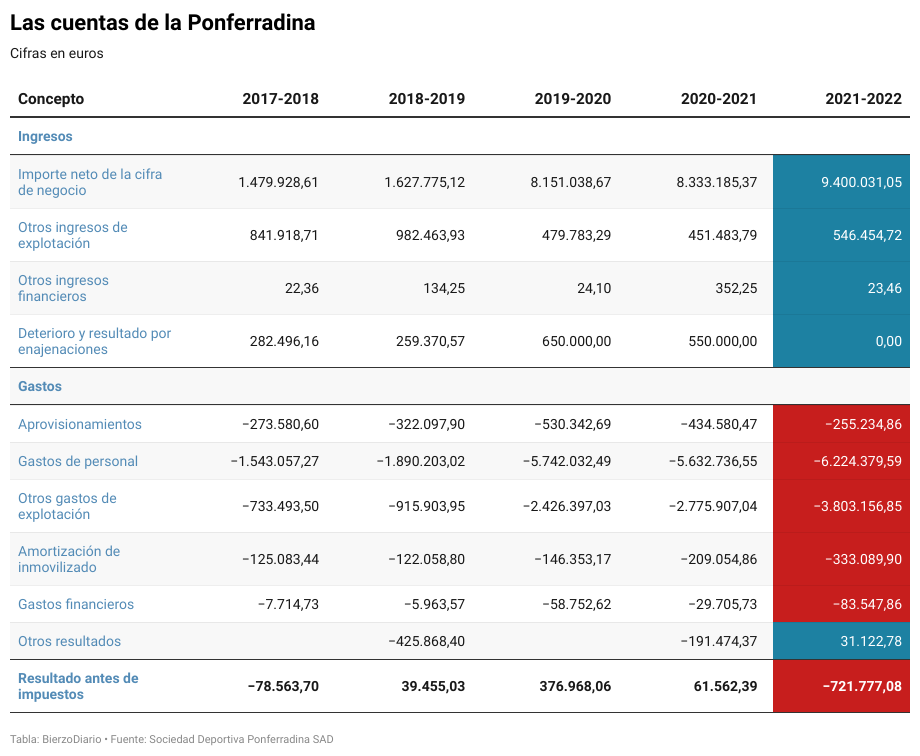This screenshot has height=756, width=920.
Task: Select the value −425.868,40
Action: [427, 641]
